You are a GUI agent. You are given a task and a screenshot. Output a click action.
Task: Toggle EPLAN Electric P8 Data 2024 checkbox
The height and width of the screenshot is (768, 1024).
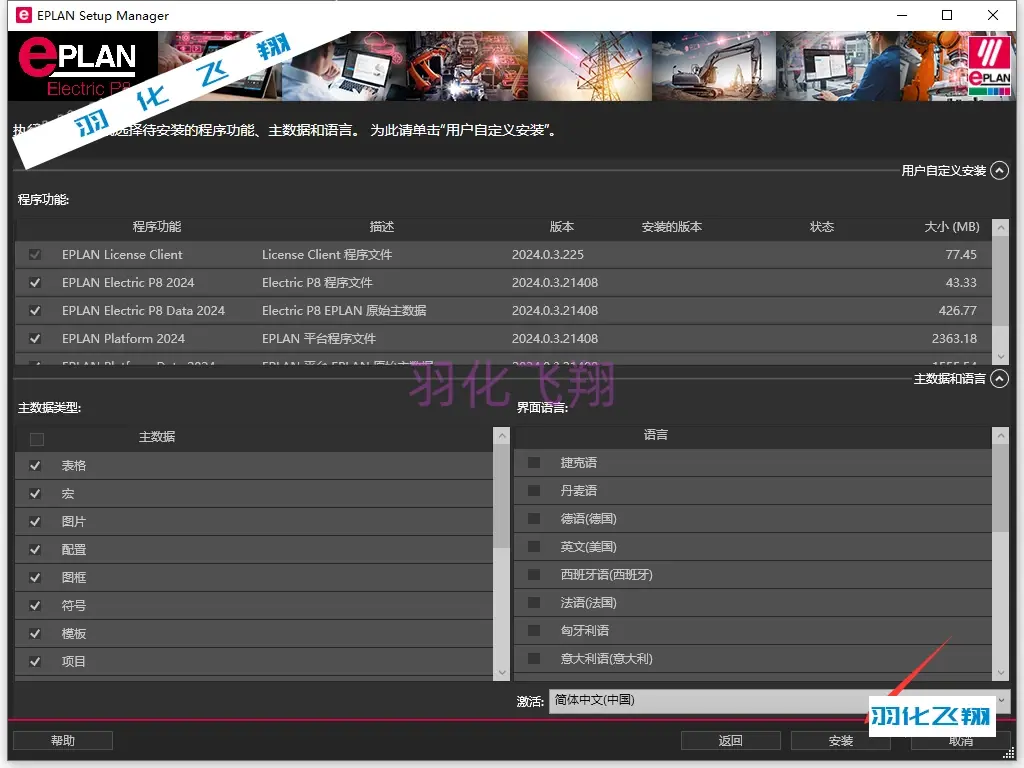tap(36, 311)
